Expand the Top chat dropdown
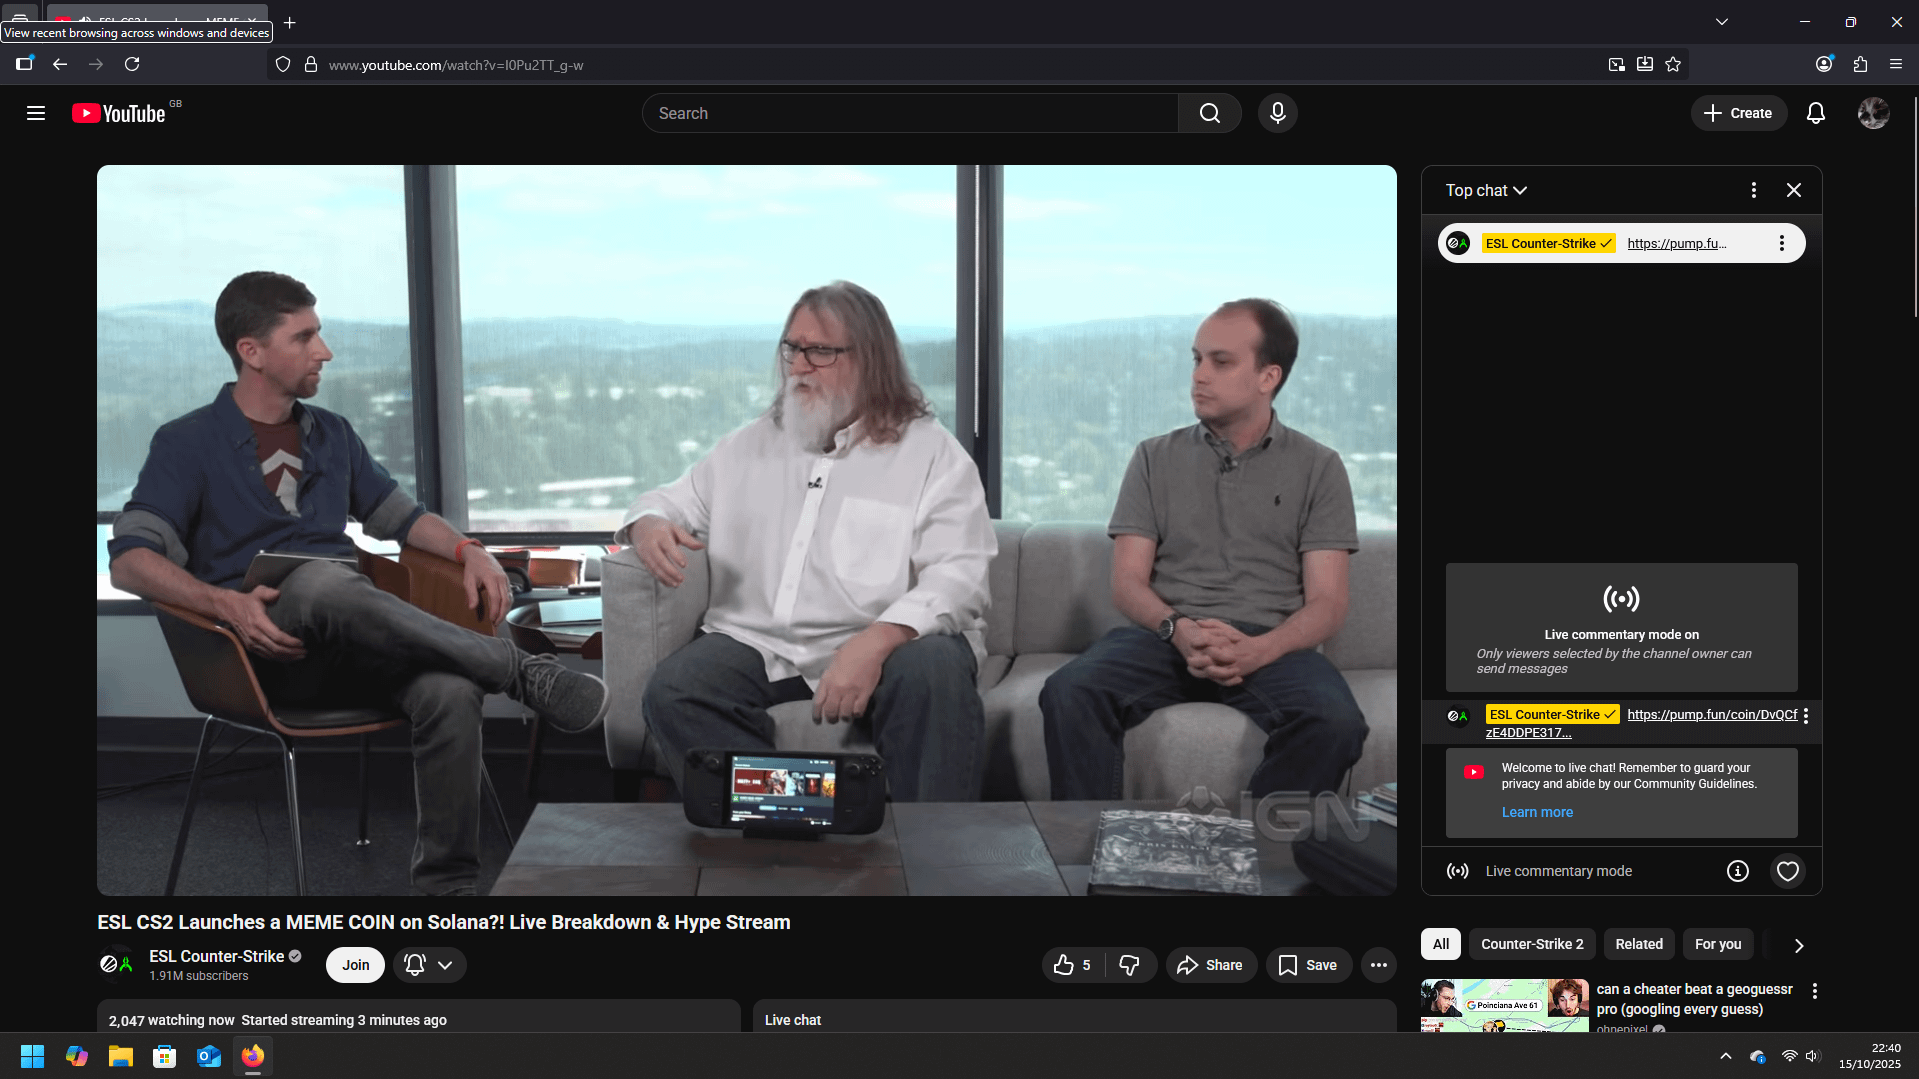This screenshot has width=1919, height=1079. tap(1486, 190)
